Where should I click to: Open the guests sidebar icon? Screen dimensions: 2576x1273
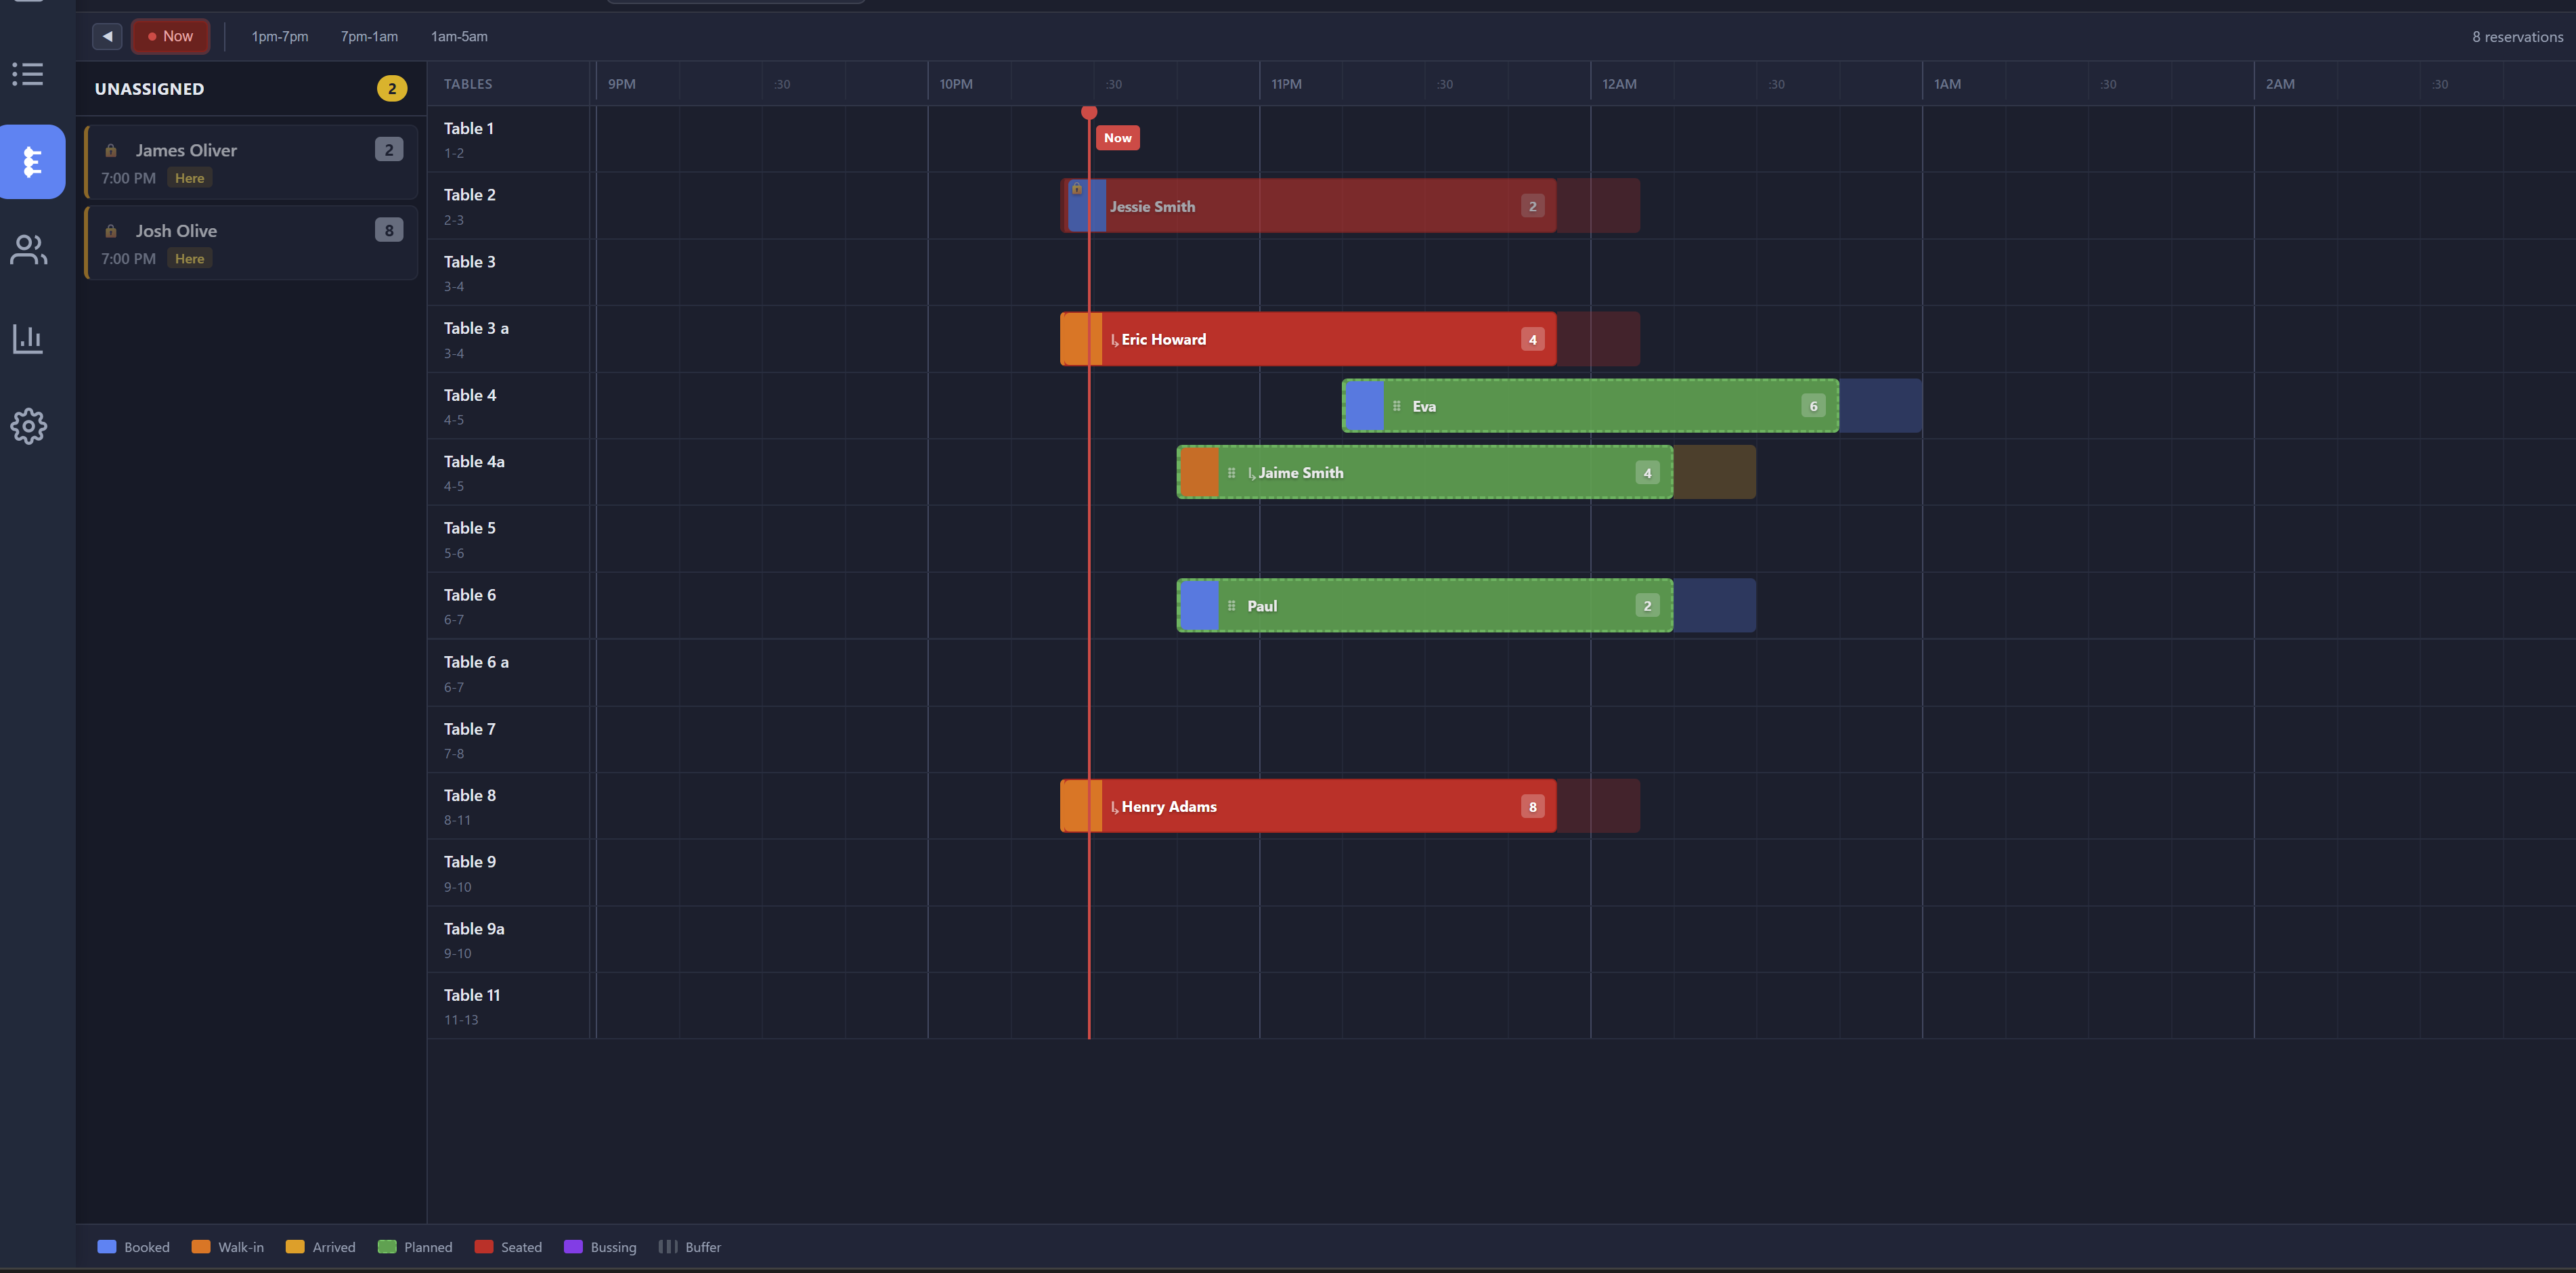coord(28,250)
